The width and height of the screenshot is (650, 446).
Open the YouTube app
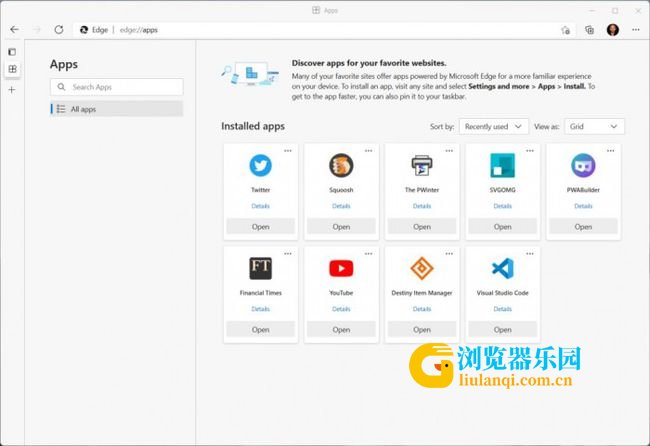341,330
